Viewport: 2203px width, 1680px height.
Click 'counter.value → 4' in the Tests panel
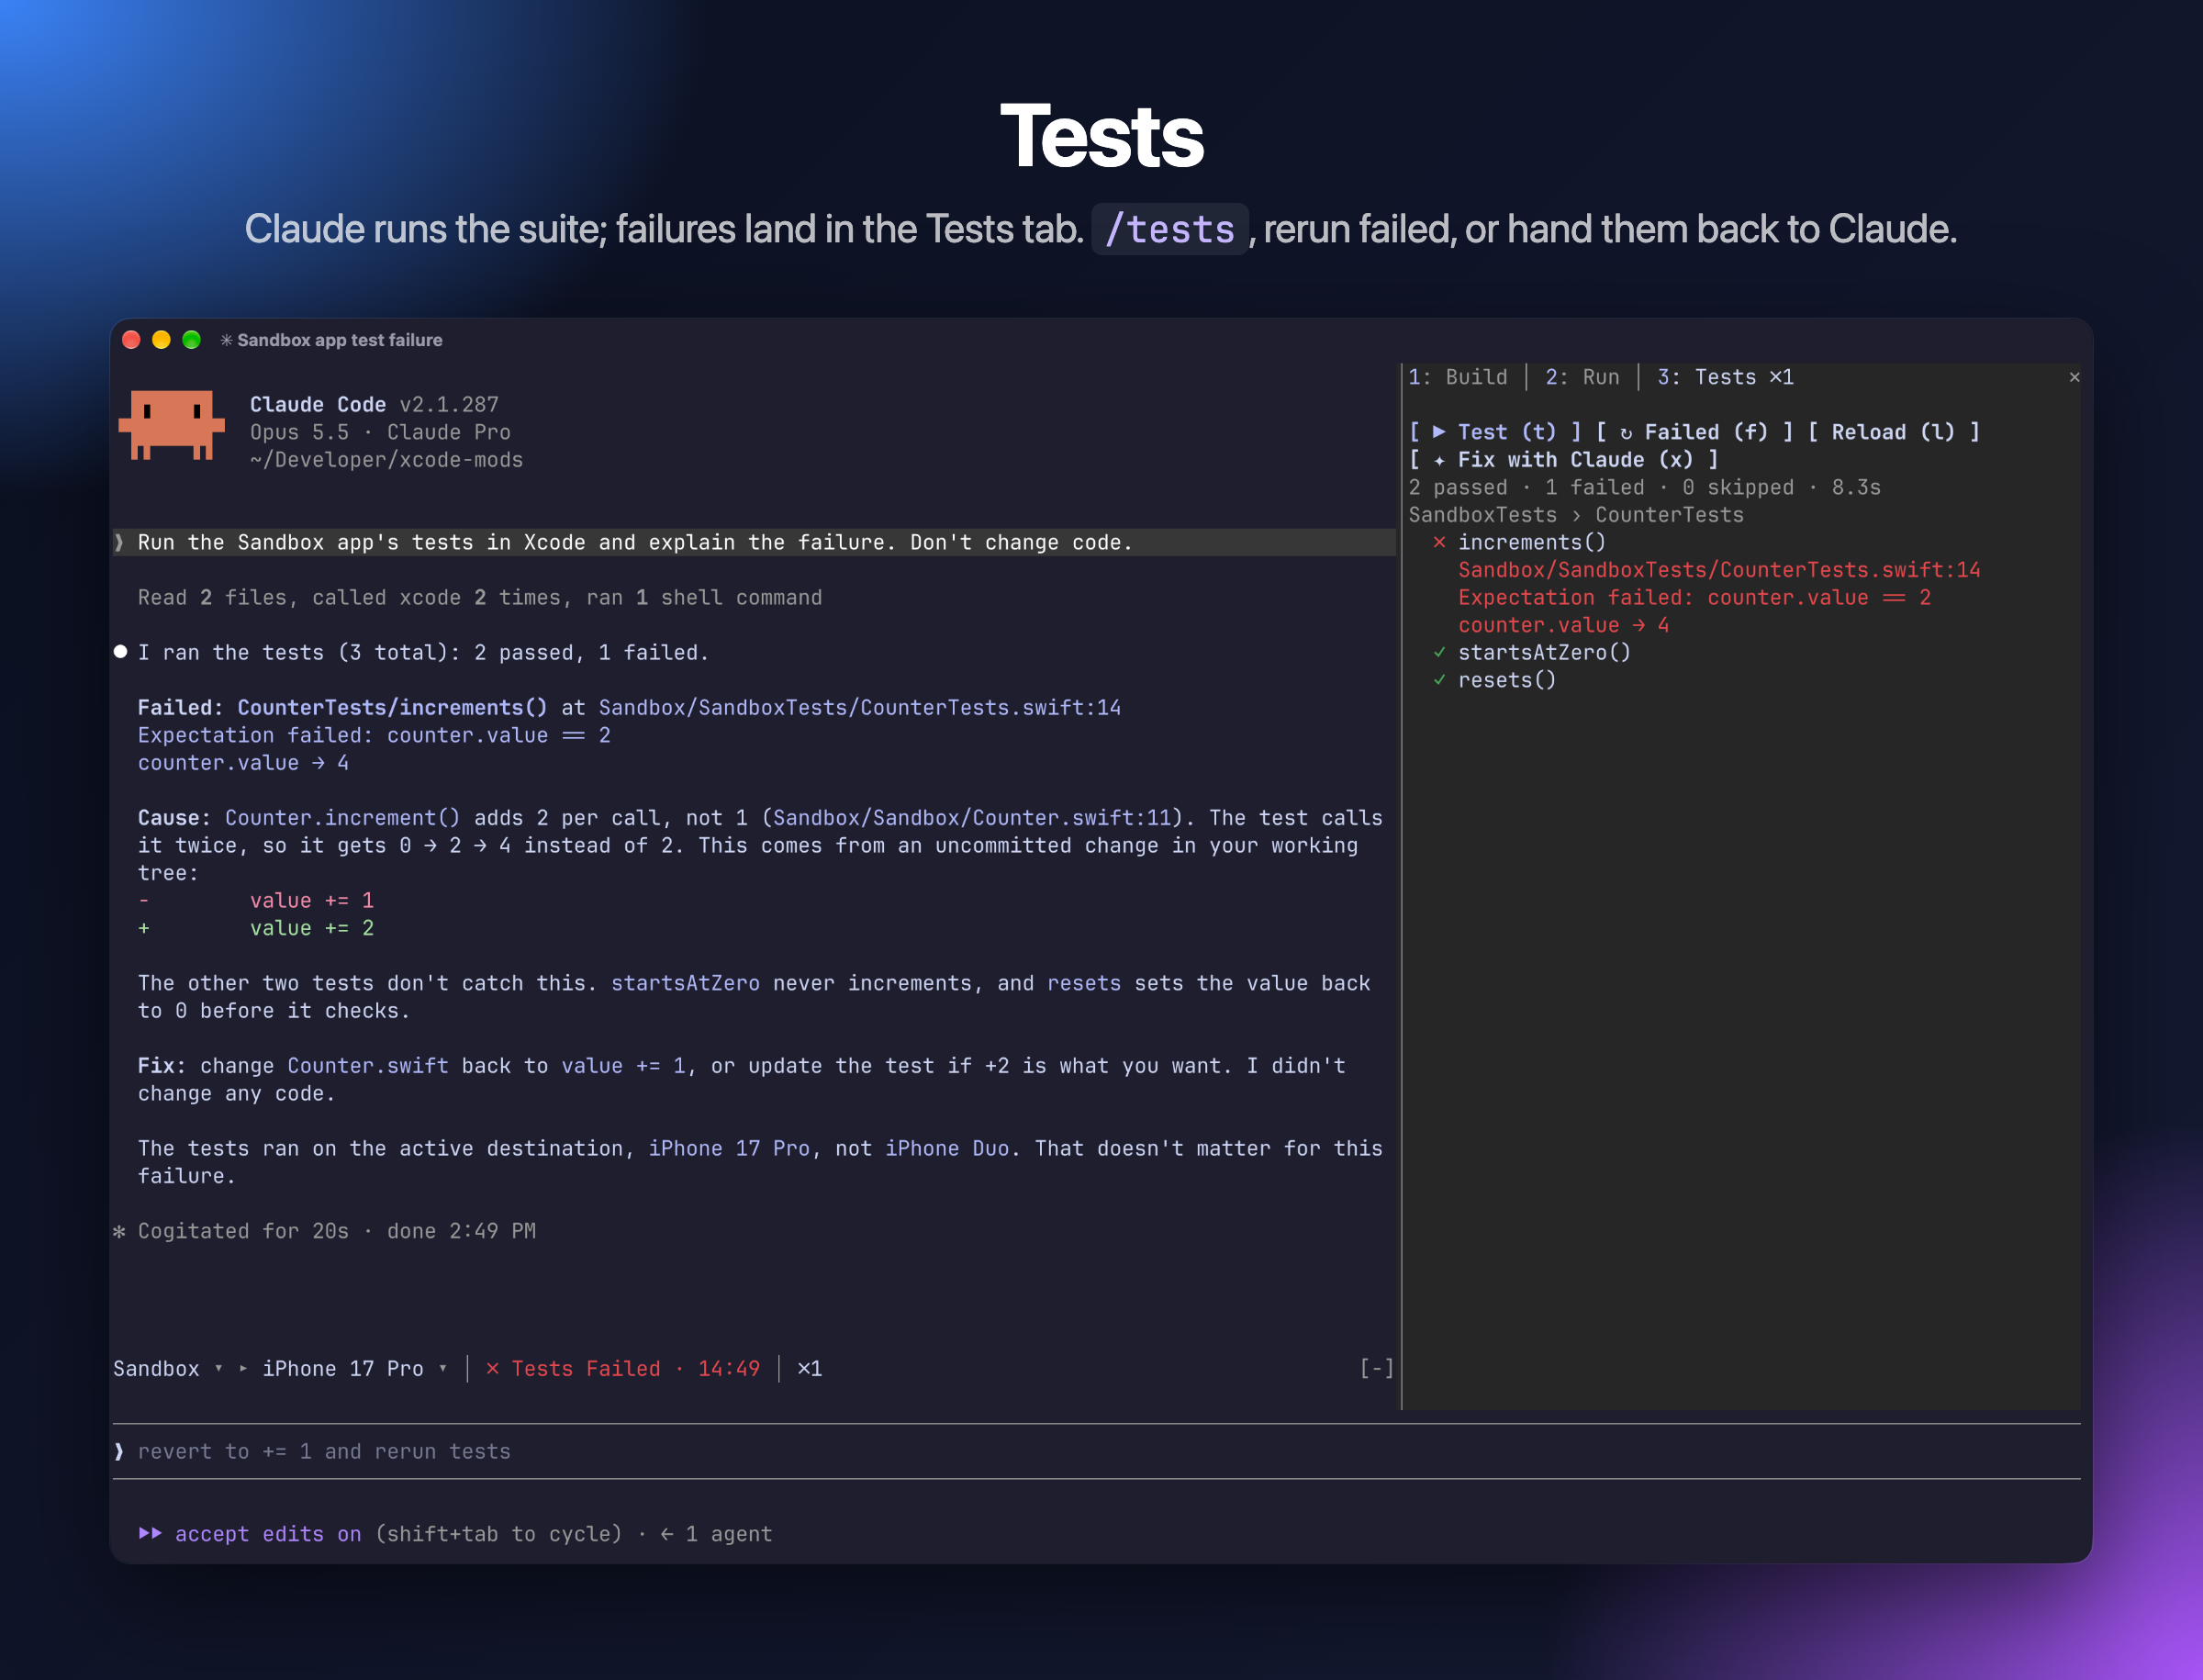click(x=1564, y=625)
